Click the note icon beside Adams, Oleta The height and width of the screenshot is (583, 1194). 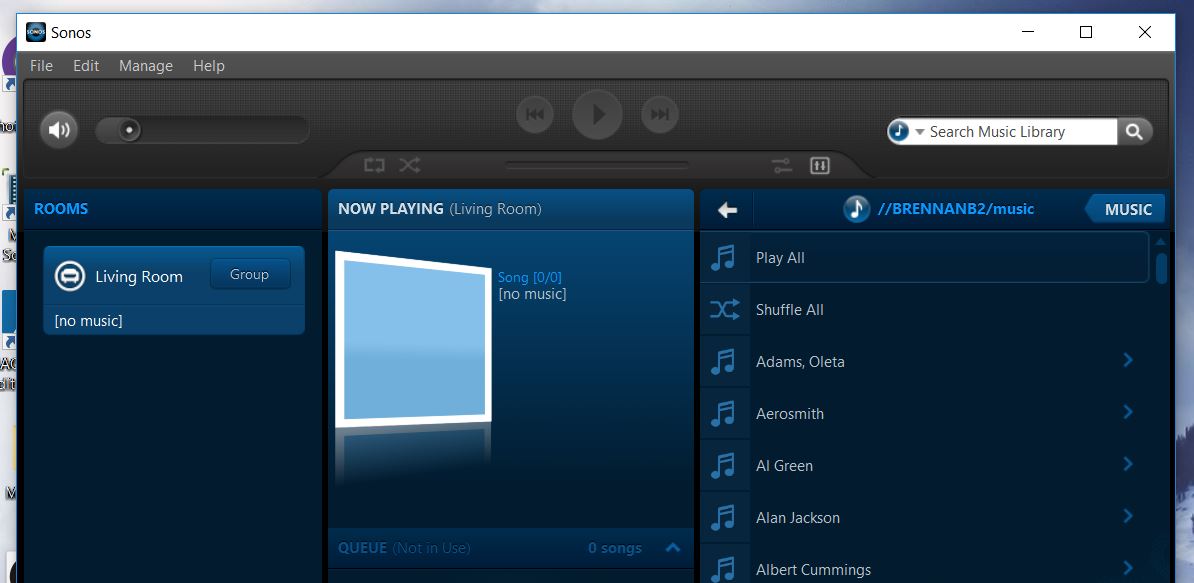(723, 361)
